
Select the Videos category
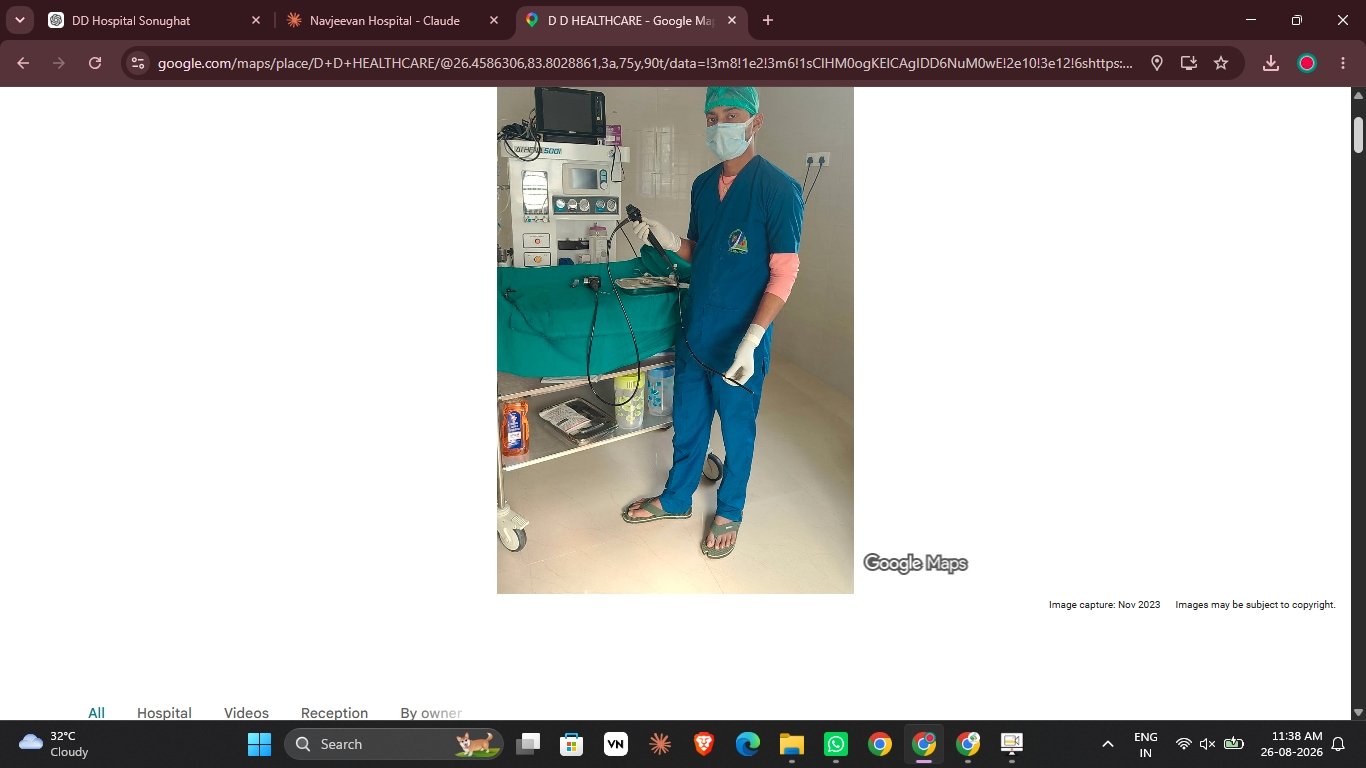(x=246, y=713)
